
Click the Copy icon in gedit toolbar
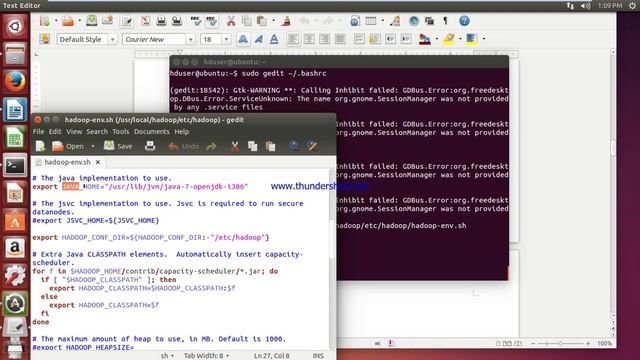point(253,146)
